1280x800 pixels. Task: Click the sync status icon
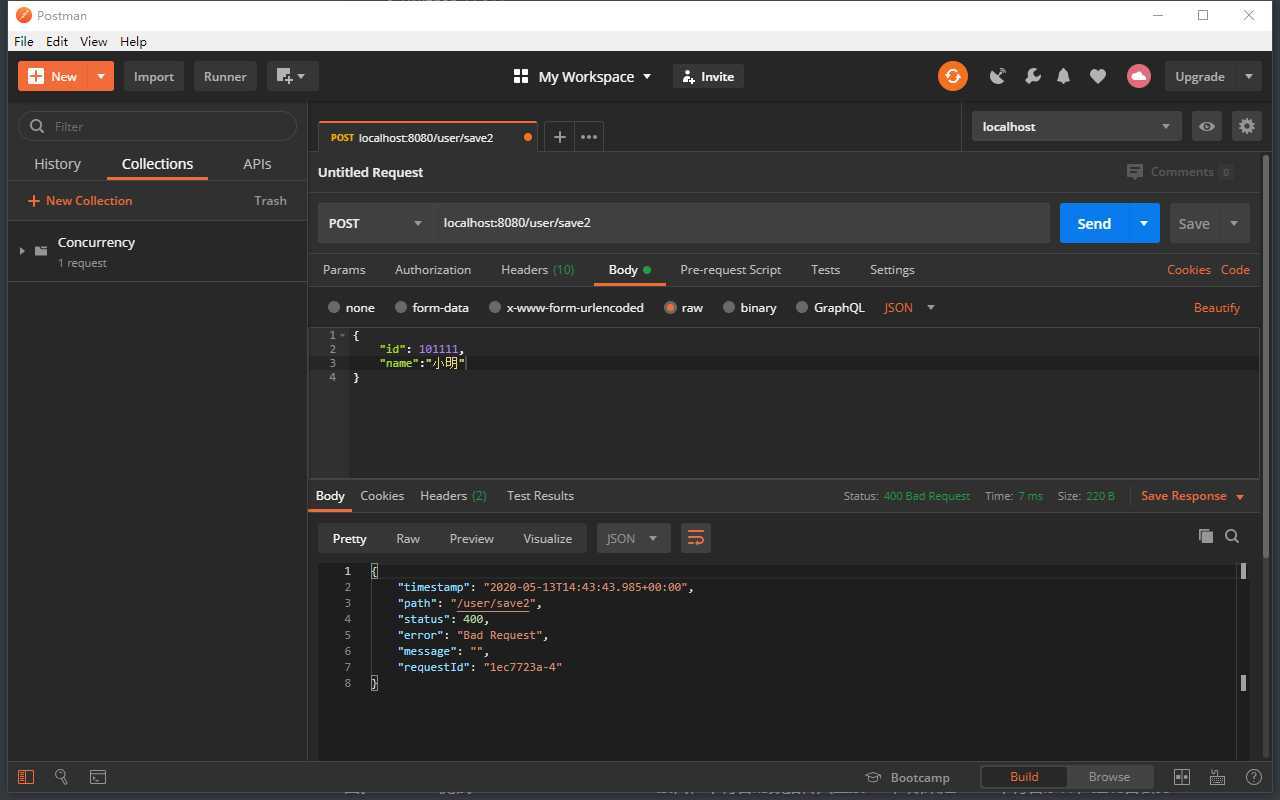[x=953, y=76]
